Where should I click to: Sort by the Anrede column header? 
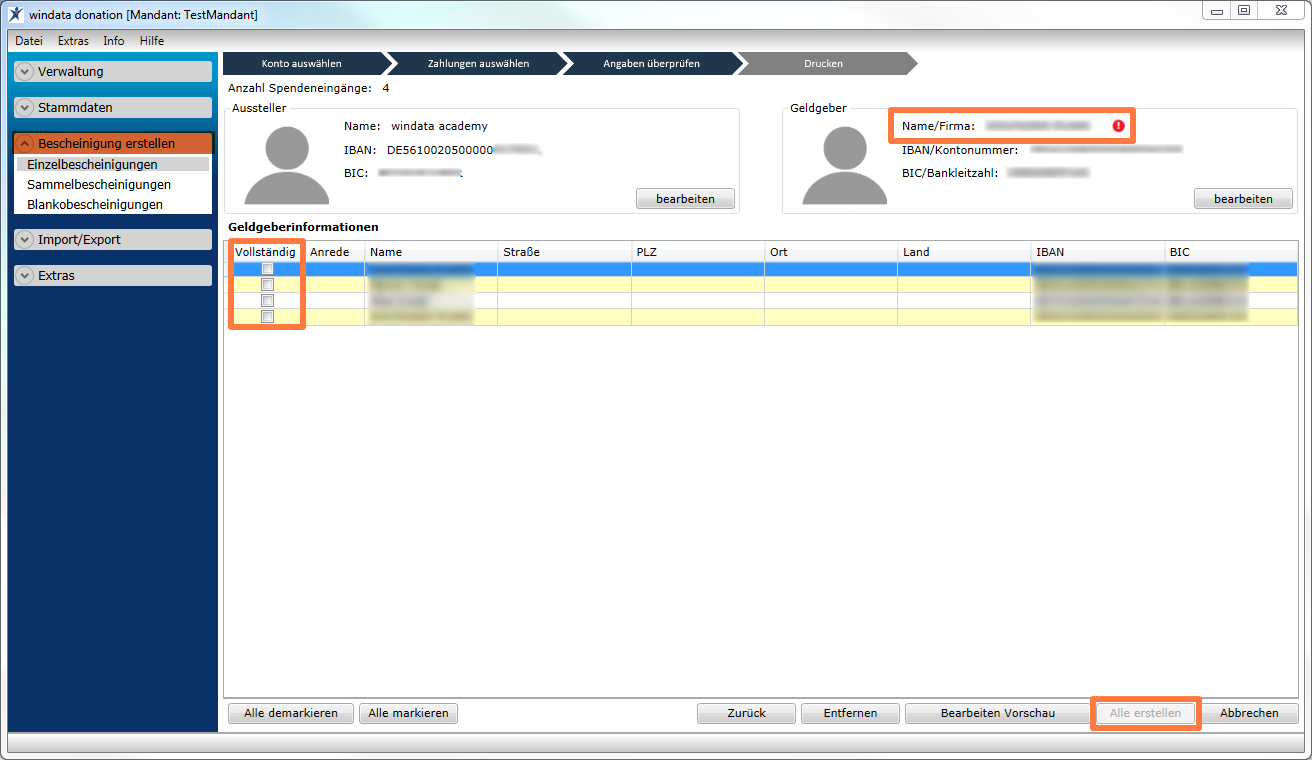[334, 252]
